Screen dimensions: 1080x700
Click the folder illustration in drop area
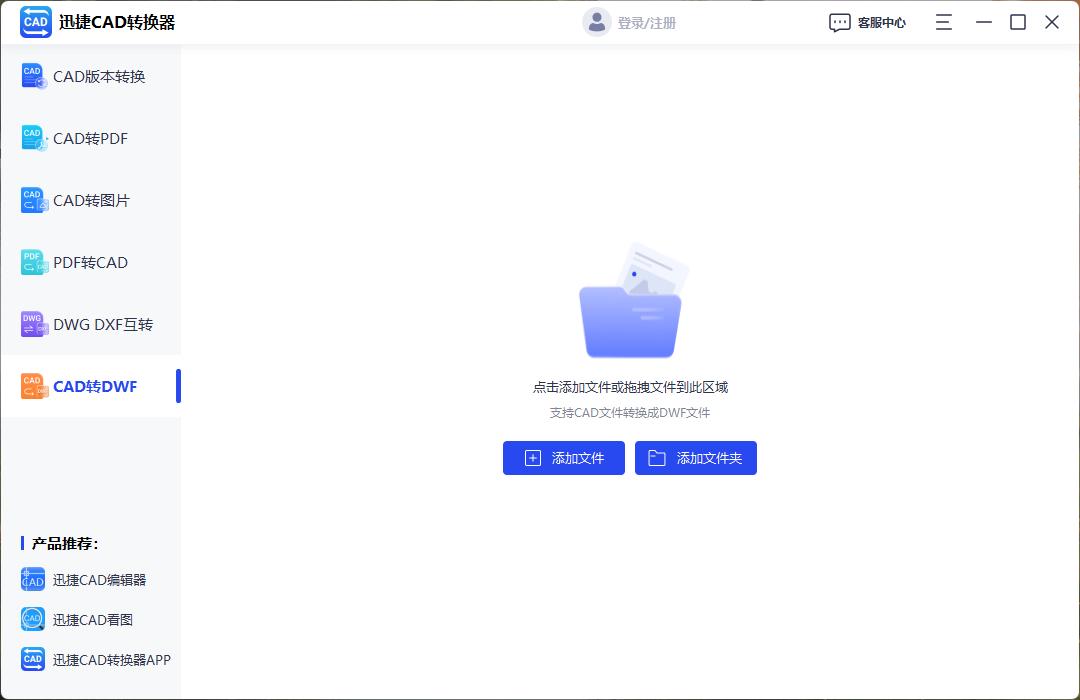point(630,298)
